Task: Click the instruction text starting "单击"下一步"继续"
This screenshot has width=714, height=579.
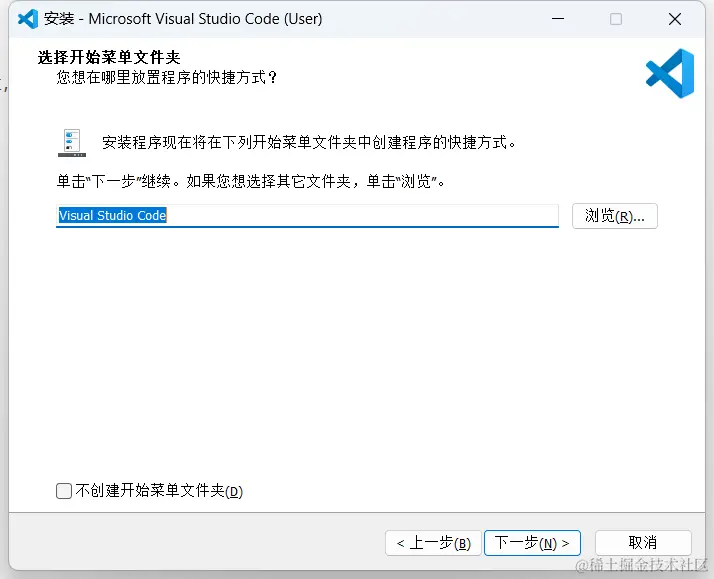Action: tap(250, 181)
